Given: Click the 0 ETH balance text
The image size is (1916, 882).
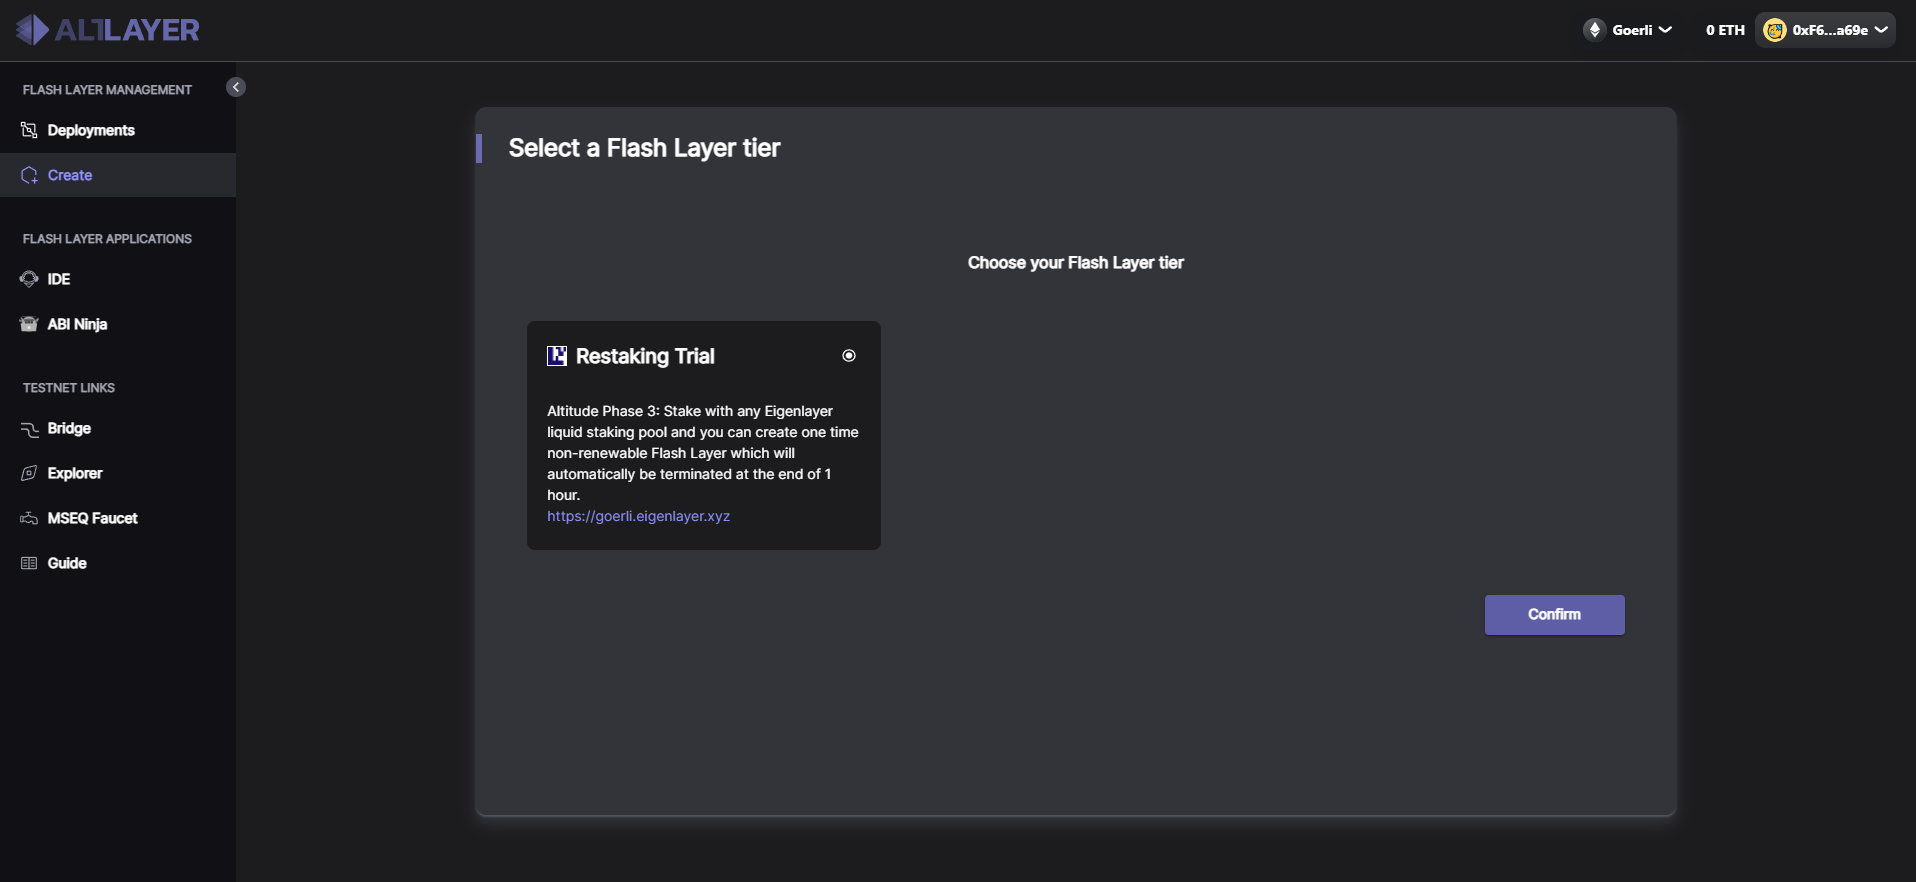Looking at the screenshot, I should point(1725,30).
